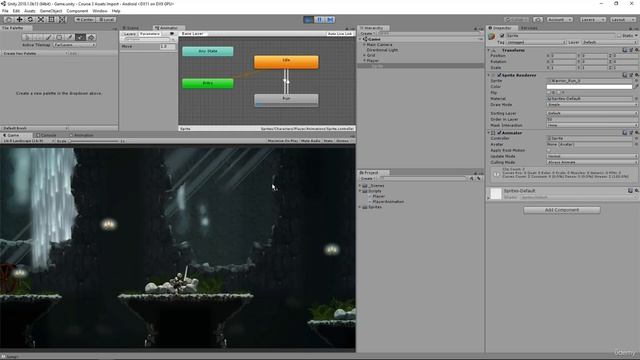Click the cloud services icon

pyautogui.click(x=538, y=19)
